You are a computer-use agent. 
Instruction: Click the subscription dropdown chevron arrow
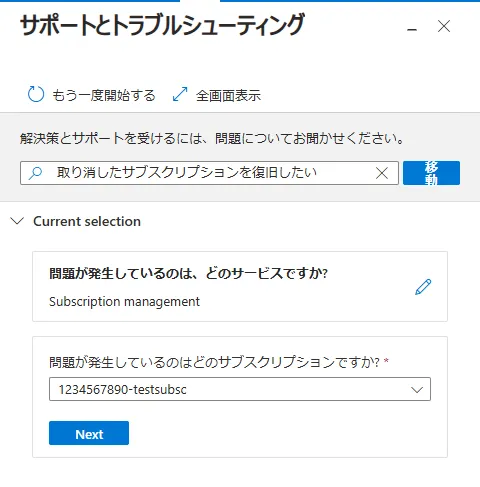[x=417, y=389]
